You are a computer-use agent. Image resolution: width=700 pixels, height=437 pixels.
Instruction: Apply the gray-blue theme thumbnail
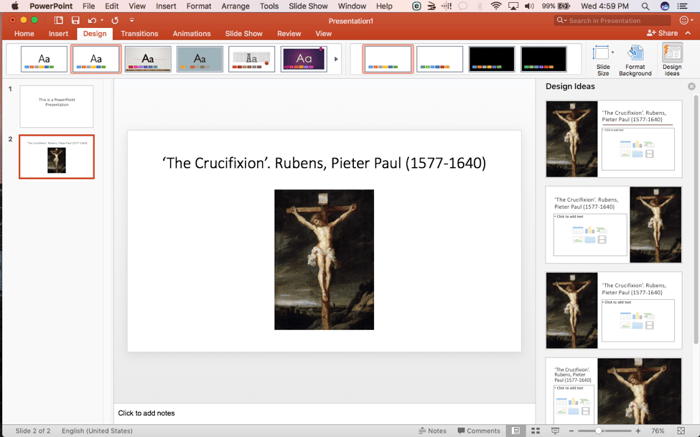pyautogui.click(x=200, y=59)
